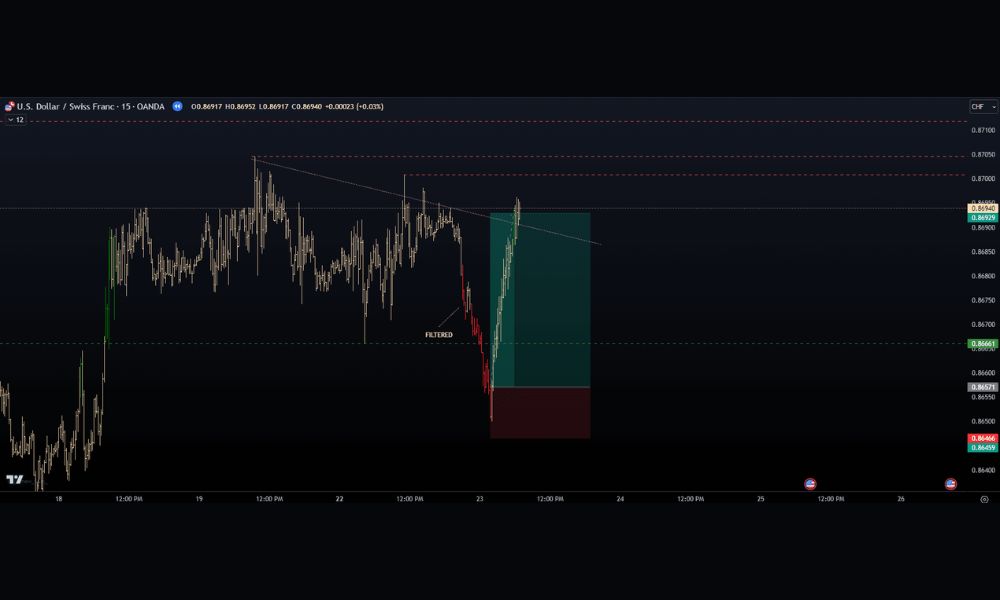Image resolution: width=1000 pixels, height=600 pixels.
Task: Open chart settings gear at bottom right
Action: 983,498
